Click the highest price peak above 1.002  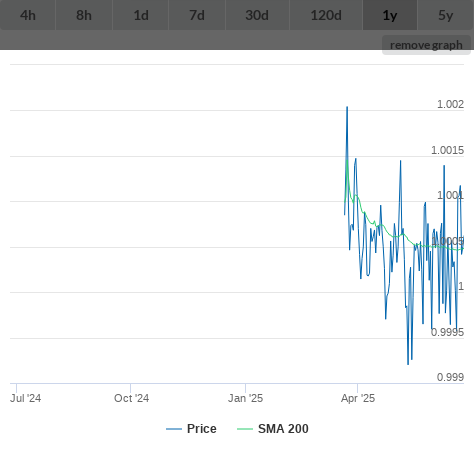pos(347,107)
